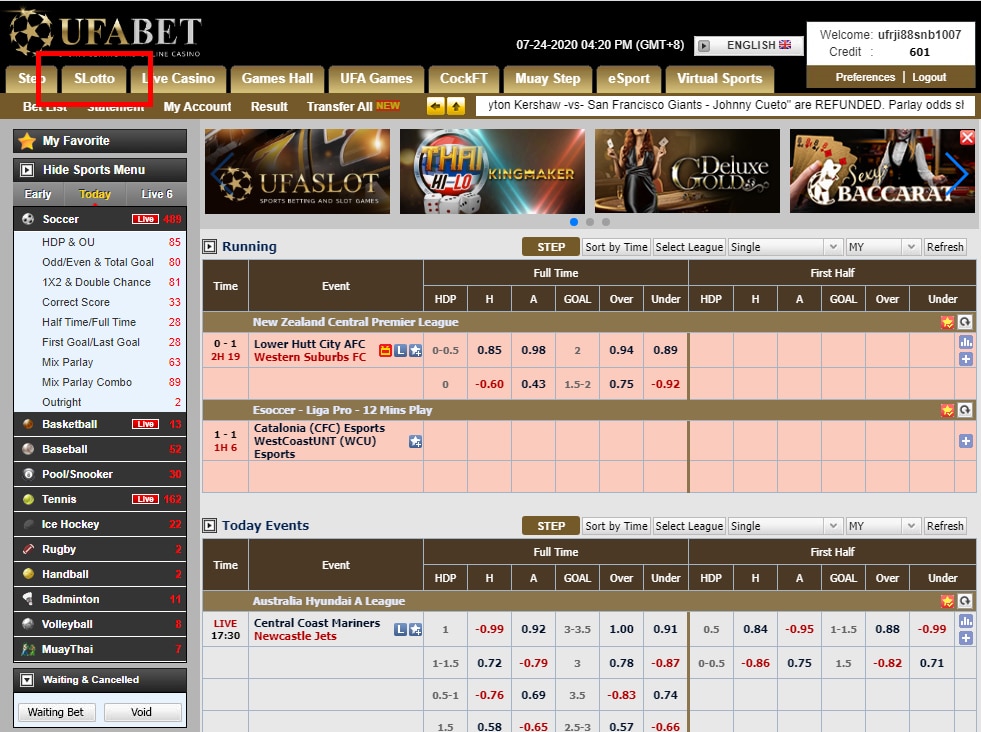981x732 pixels.
Task: Select the first carousel dot
Action: tap(574, 221)
